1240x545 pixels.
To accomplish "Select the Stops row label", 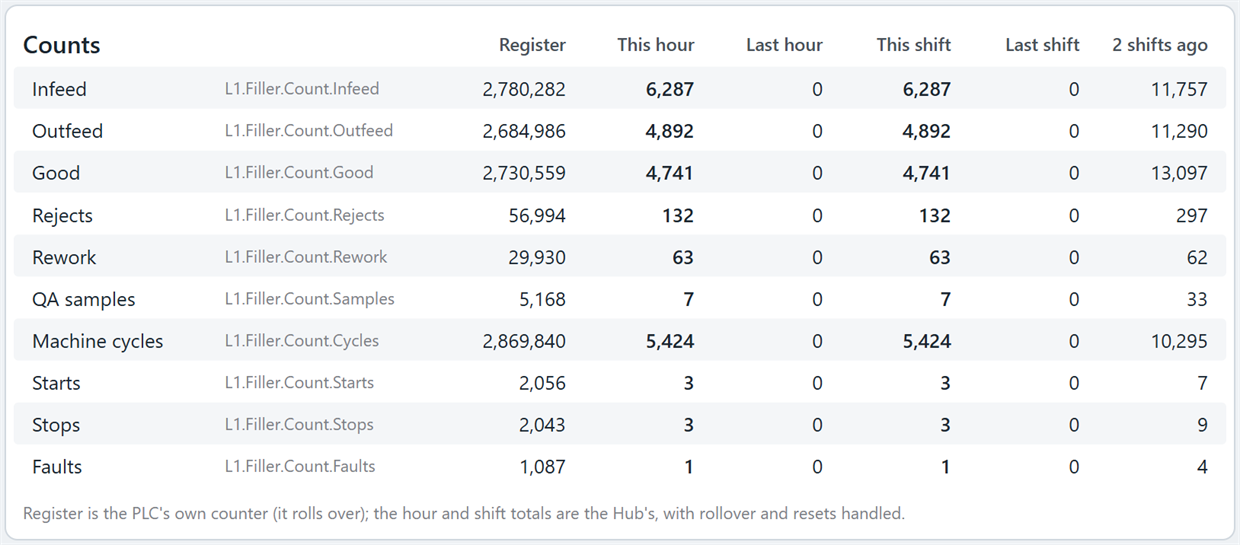I will pyautogui.click(x=56, y=425).
